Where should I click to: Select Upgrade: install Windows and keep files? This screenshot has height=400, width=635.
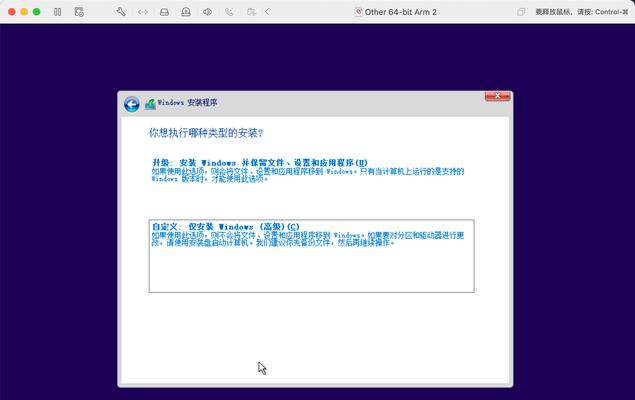(308, 170)
